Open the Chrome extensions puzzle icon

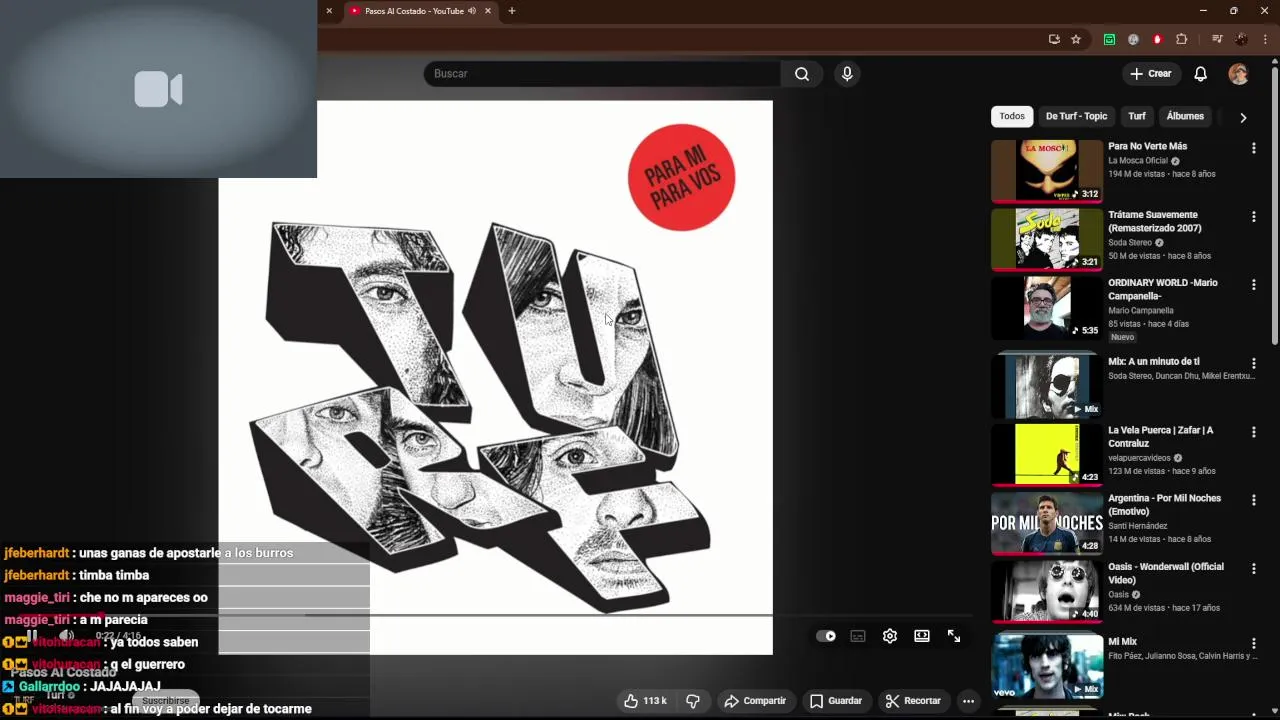[x=1181, y=39]
